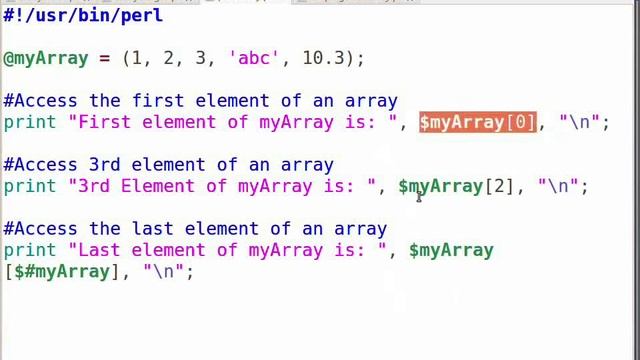Click the $myArray variable ending the Last element line
Screen dimensions: 640x360
[x=451, y=250]
